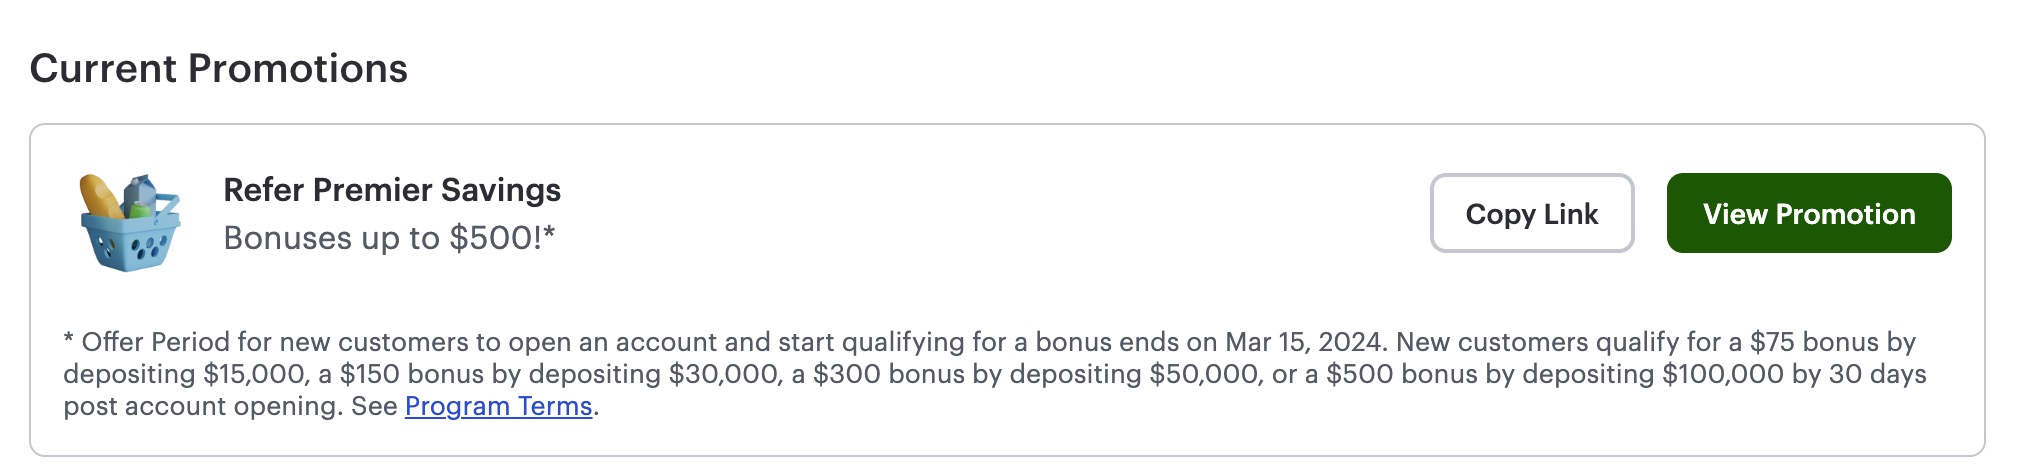Click the $15,000 deposit amount
Screen dimensions: 2022x476
(254, 374)
